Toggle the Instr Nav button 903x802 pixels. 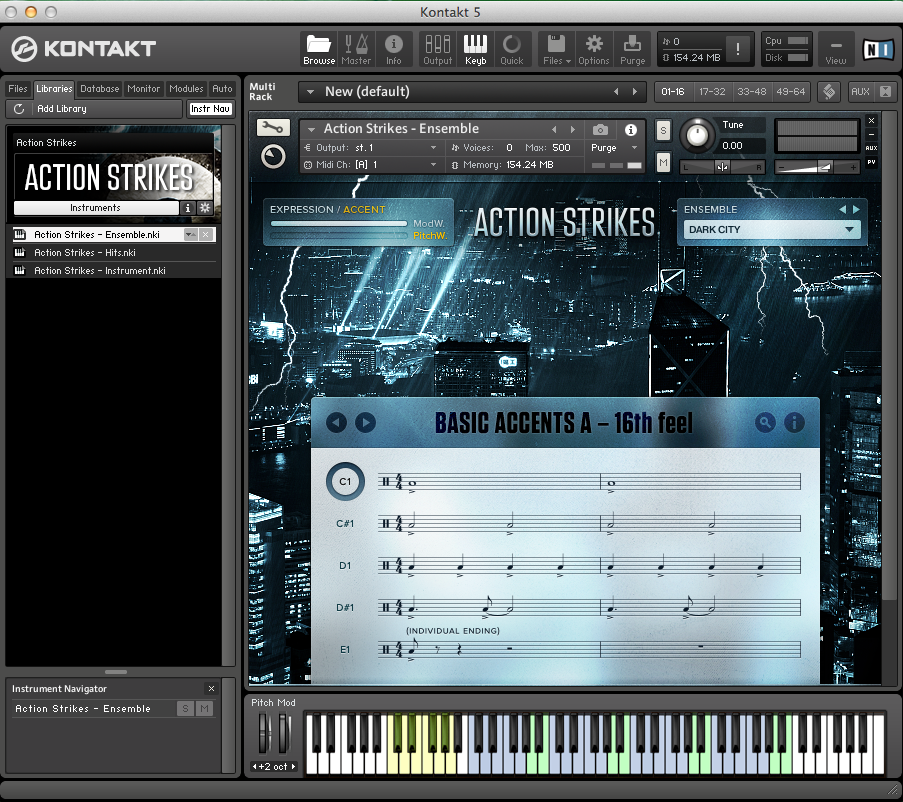pos(210,109)
